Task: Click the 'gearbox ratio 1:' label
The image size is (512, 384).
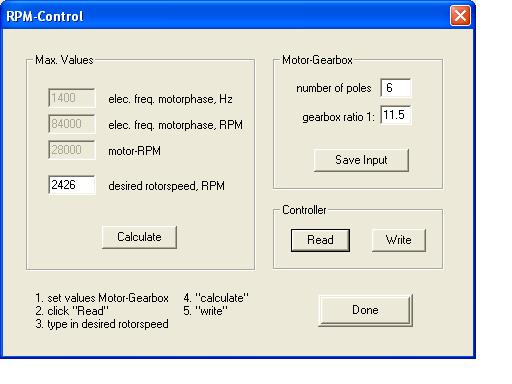Action: tap(338, 117)
